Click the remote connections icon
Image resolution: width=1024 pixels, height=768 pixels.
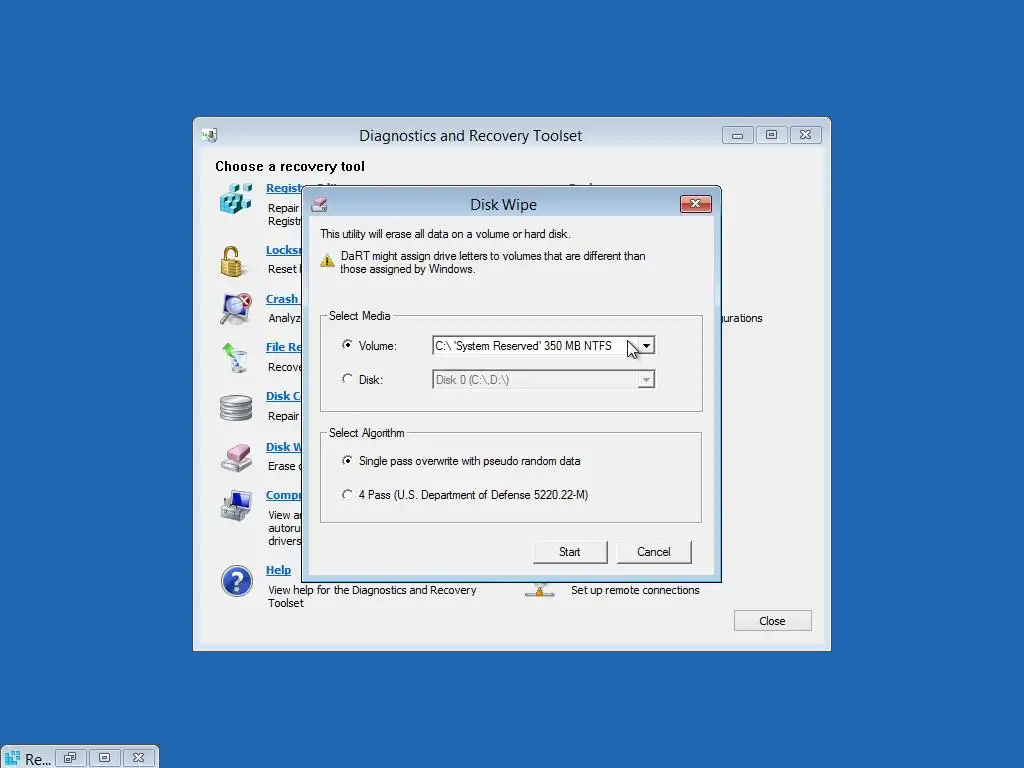click(539, 590)
